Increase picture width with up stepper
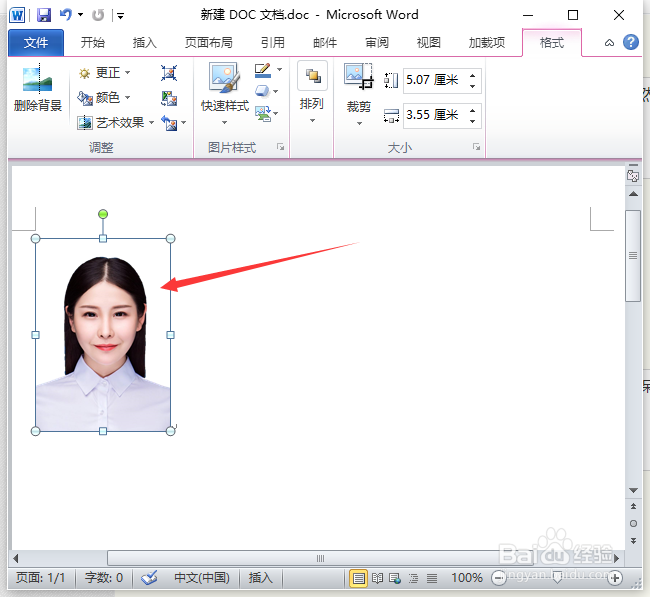This screenshot has width=650, height=597. [x=473, y=110]
